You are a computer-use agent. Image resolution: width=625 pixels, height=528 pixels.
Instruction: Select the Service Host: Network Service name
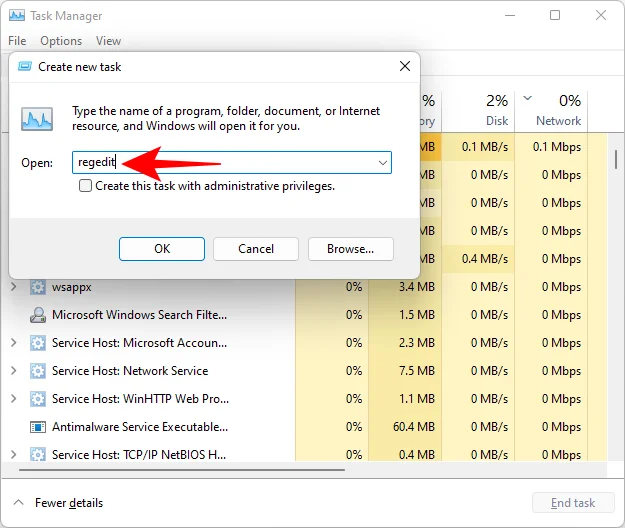pos(130,371)
